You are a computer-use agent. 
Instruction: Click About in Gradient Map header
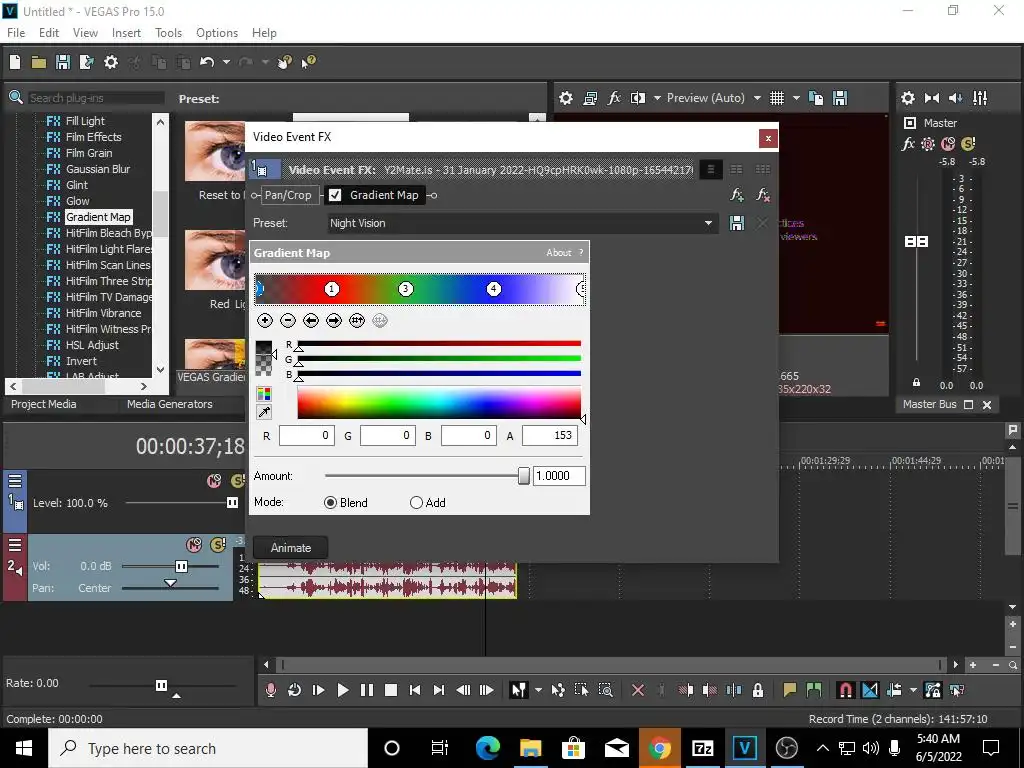pos(558,253)
